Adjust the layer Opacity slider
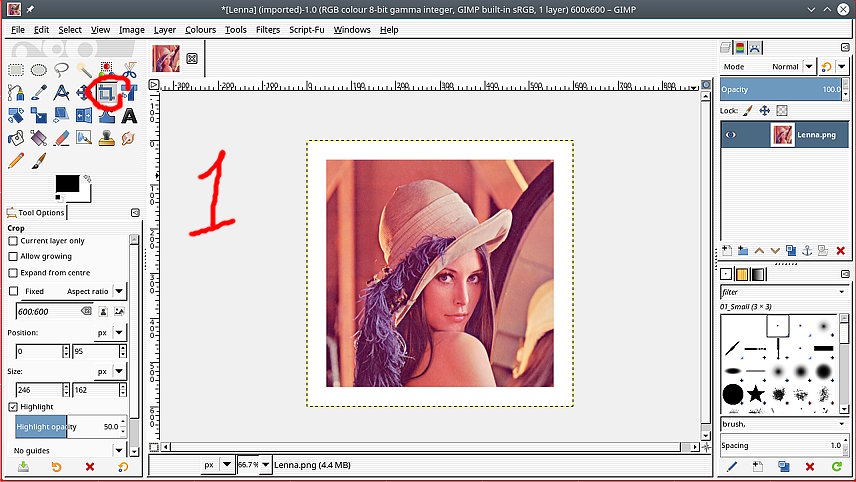The height and width of the screenshot is (482, 856). [x=781, y=90]
